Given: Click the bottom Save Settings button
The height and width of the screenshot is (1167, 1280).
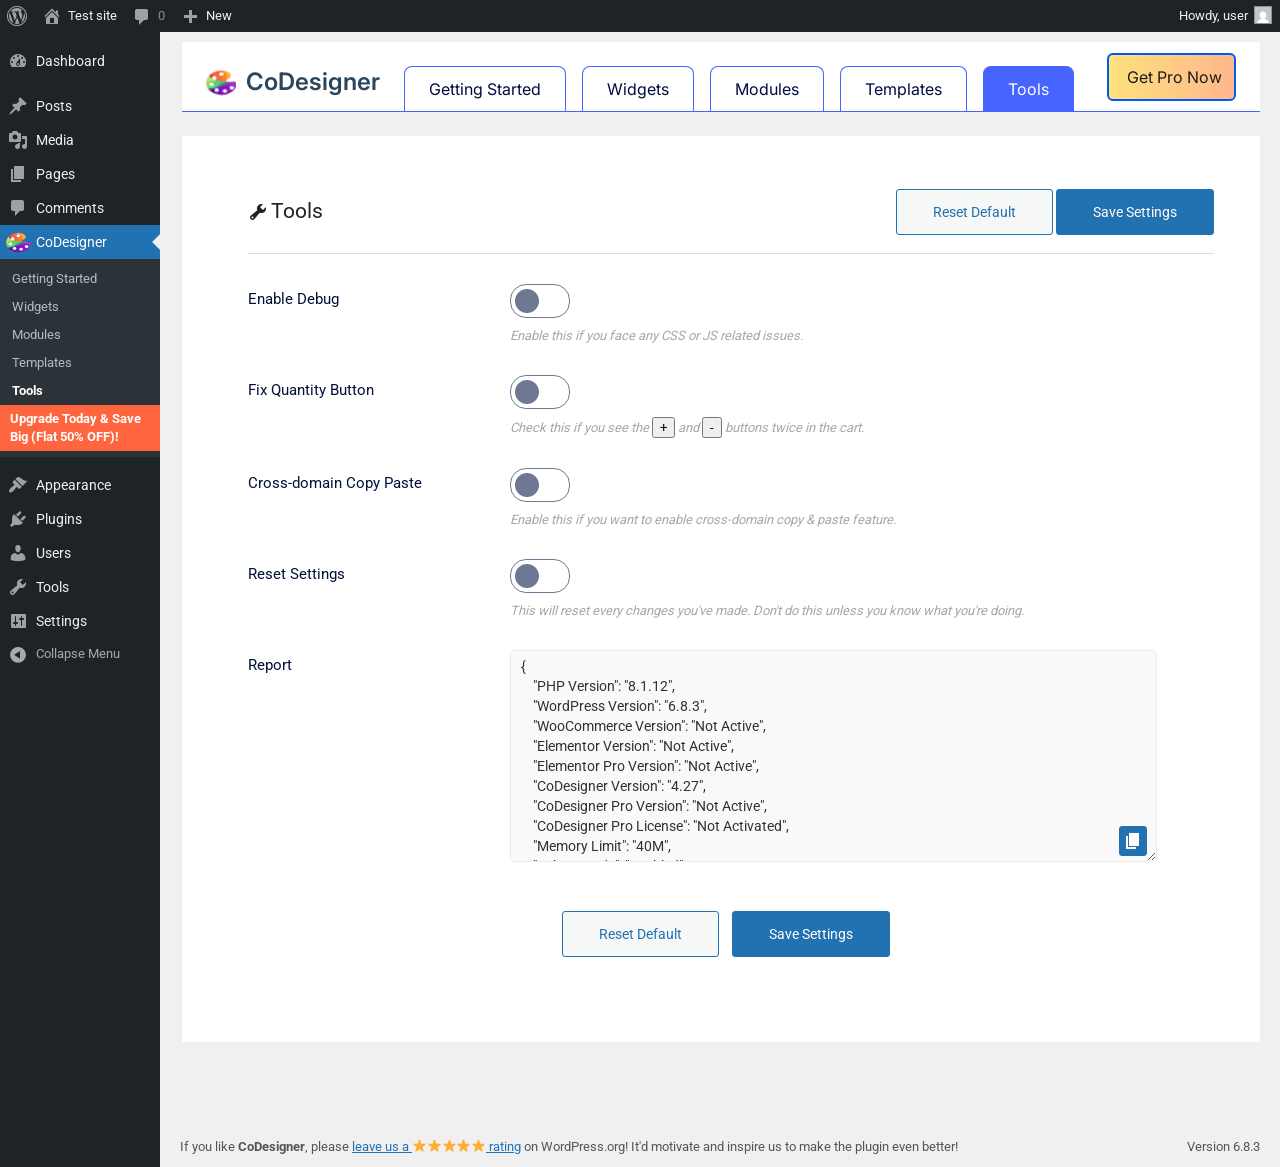Looking at the screenshot, I should click(x=811, y=934).
